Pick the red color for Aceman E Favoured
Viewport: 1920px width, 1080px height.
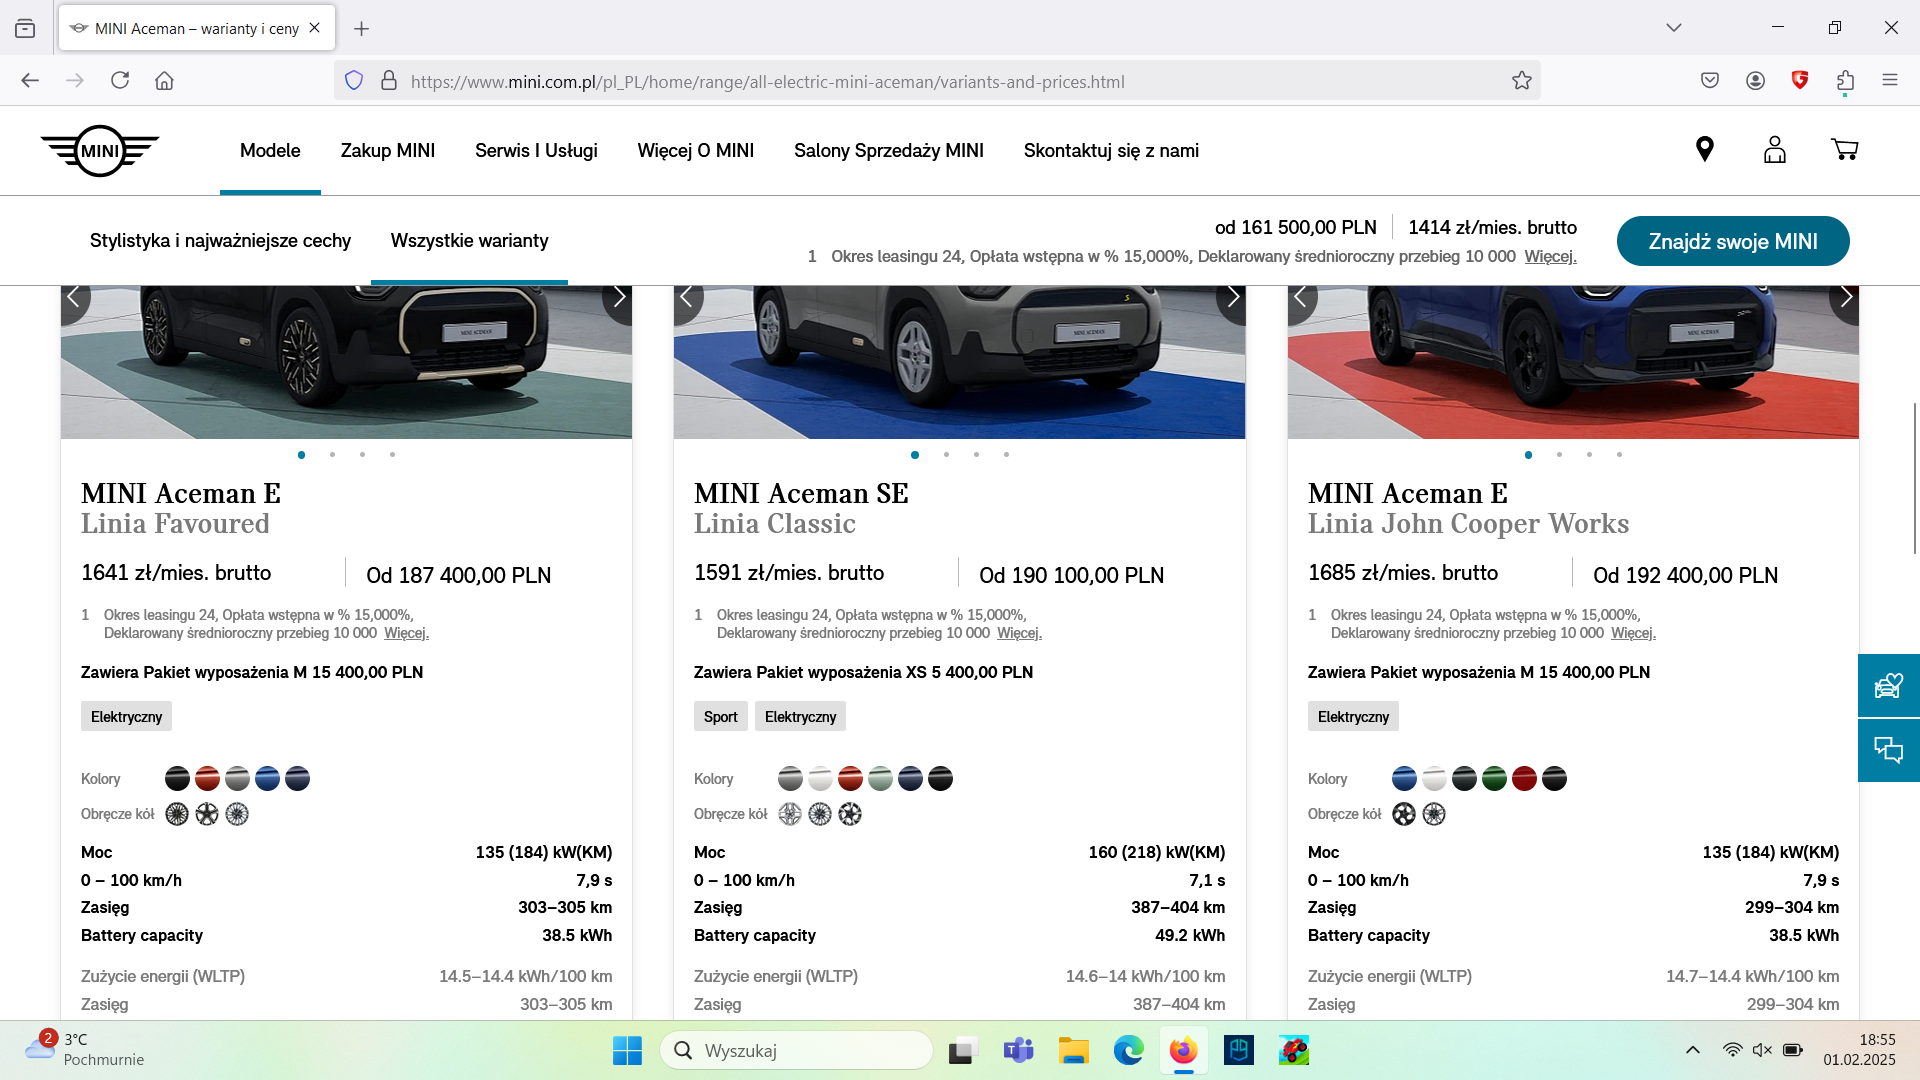point(207,779)
